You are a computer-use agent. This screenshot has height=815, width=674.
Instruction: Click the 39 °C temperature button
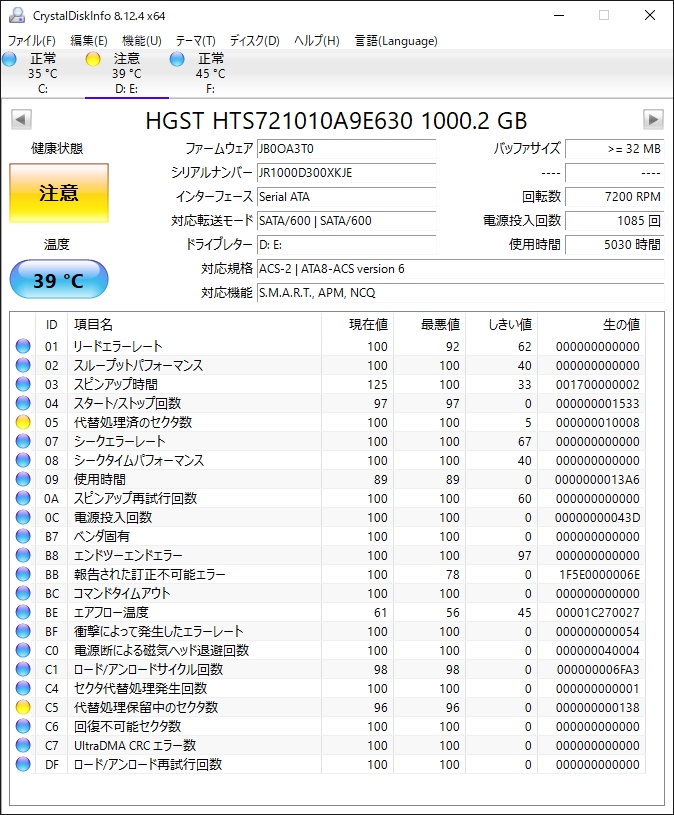click(58, 280)
